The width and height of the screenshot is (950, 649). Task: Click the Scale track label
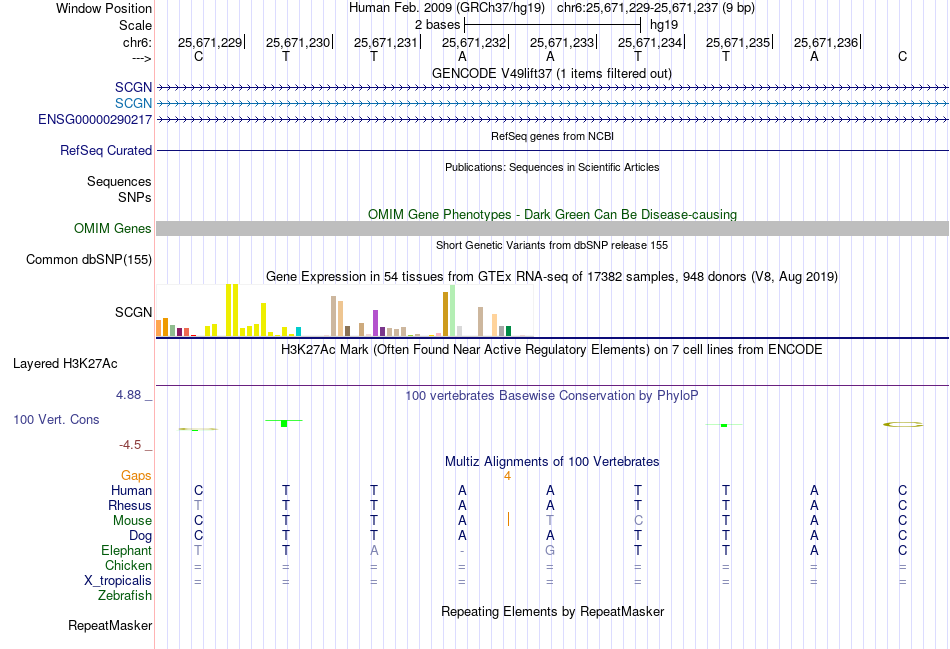point(135,25)
